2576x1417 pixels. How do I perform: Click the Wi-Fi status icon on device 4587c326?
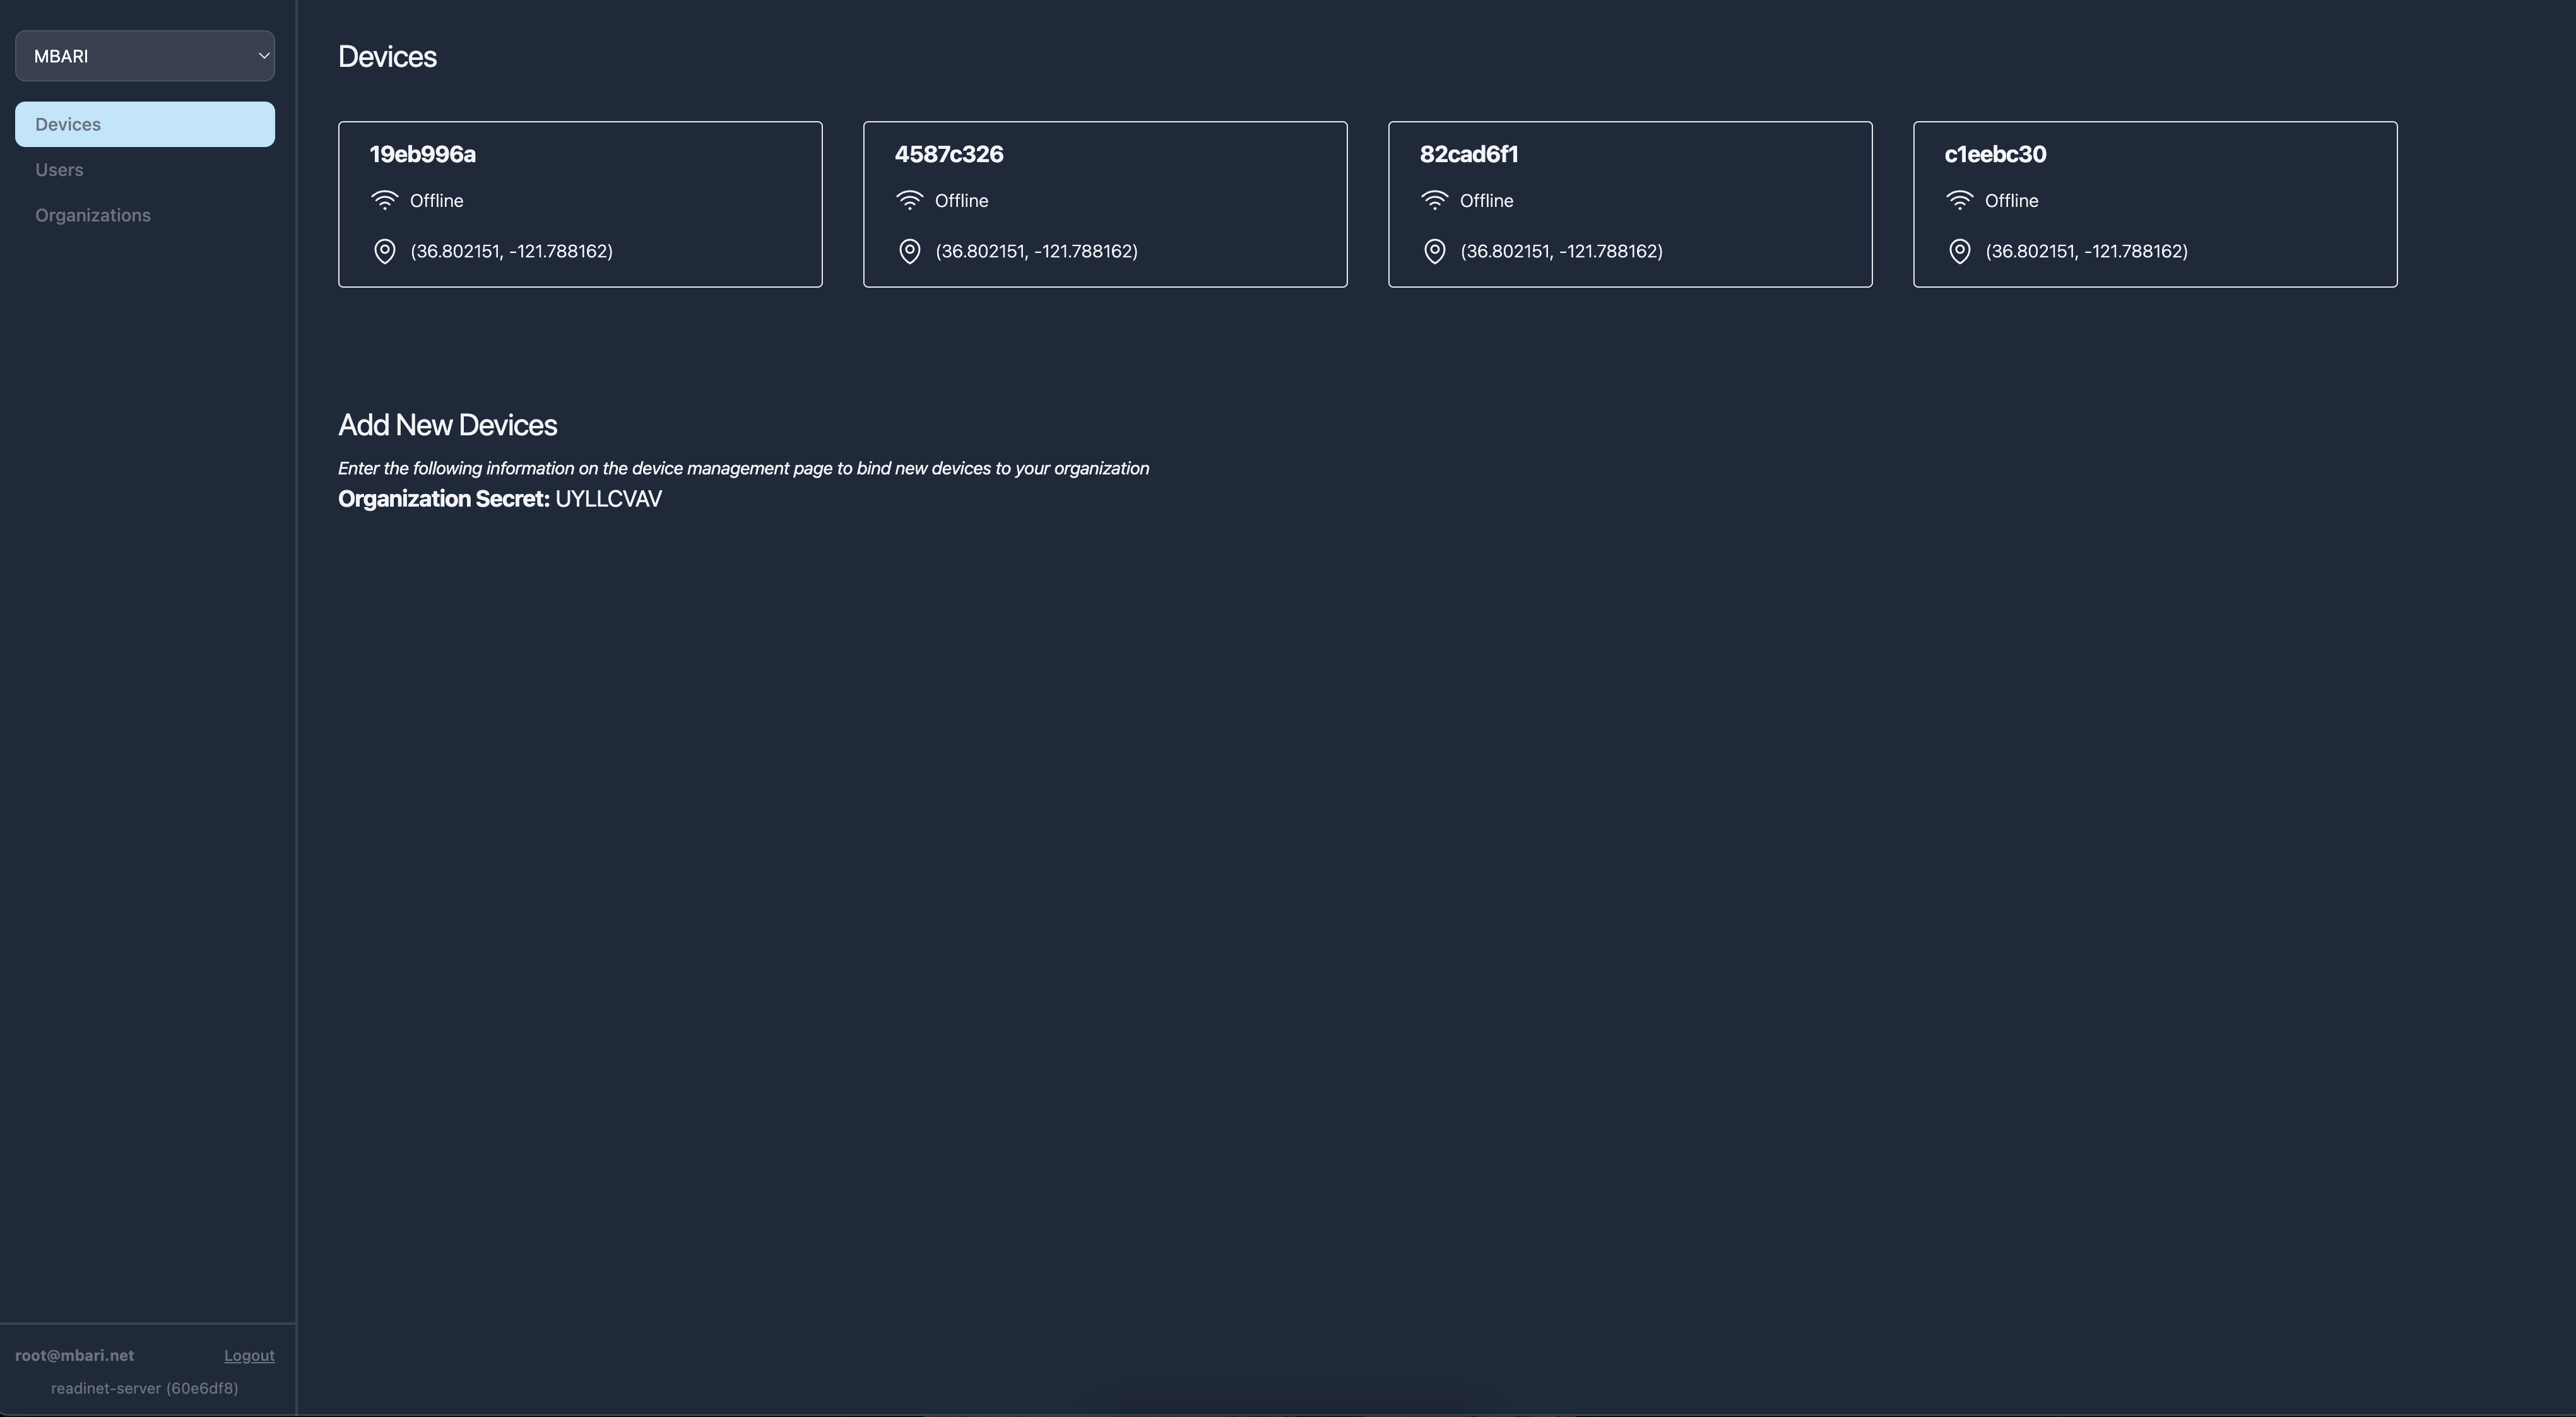tap(910, 200)
